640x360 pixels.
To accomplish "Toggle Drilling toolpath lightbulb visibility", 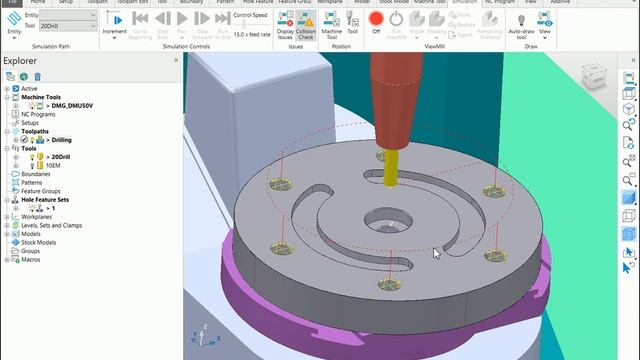I will (32, 140).
